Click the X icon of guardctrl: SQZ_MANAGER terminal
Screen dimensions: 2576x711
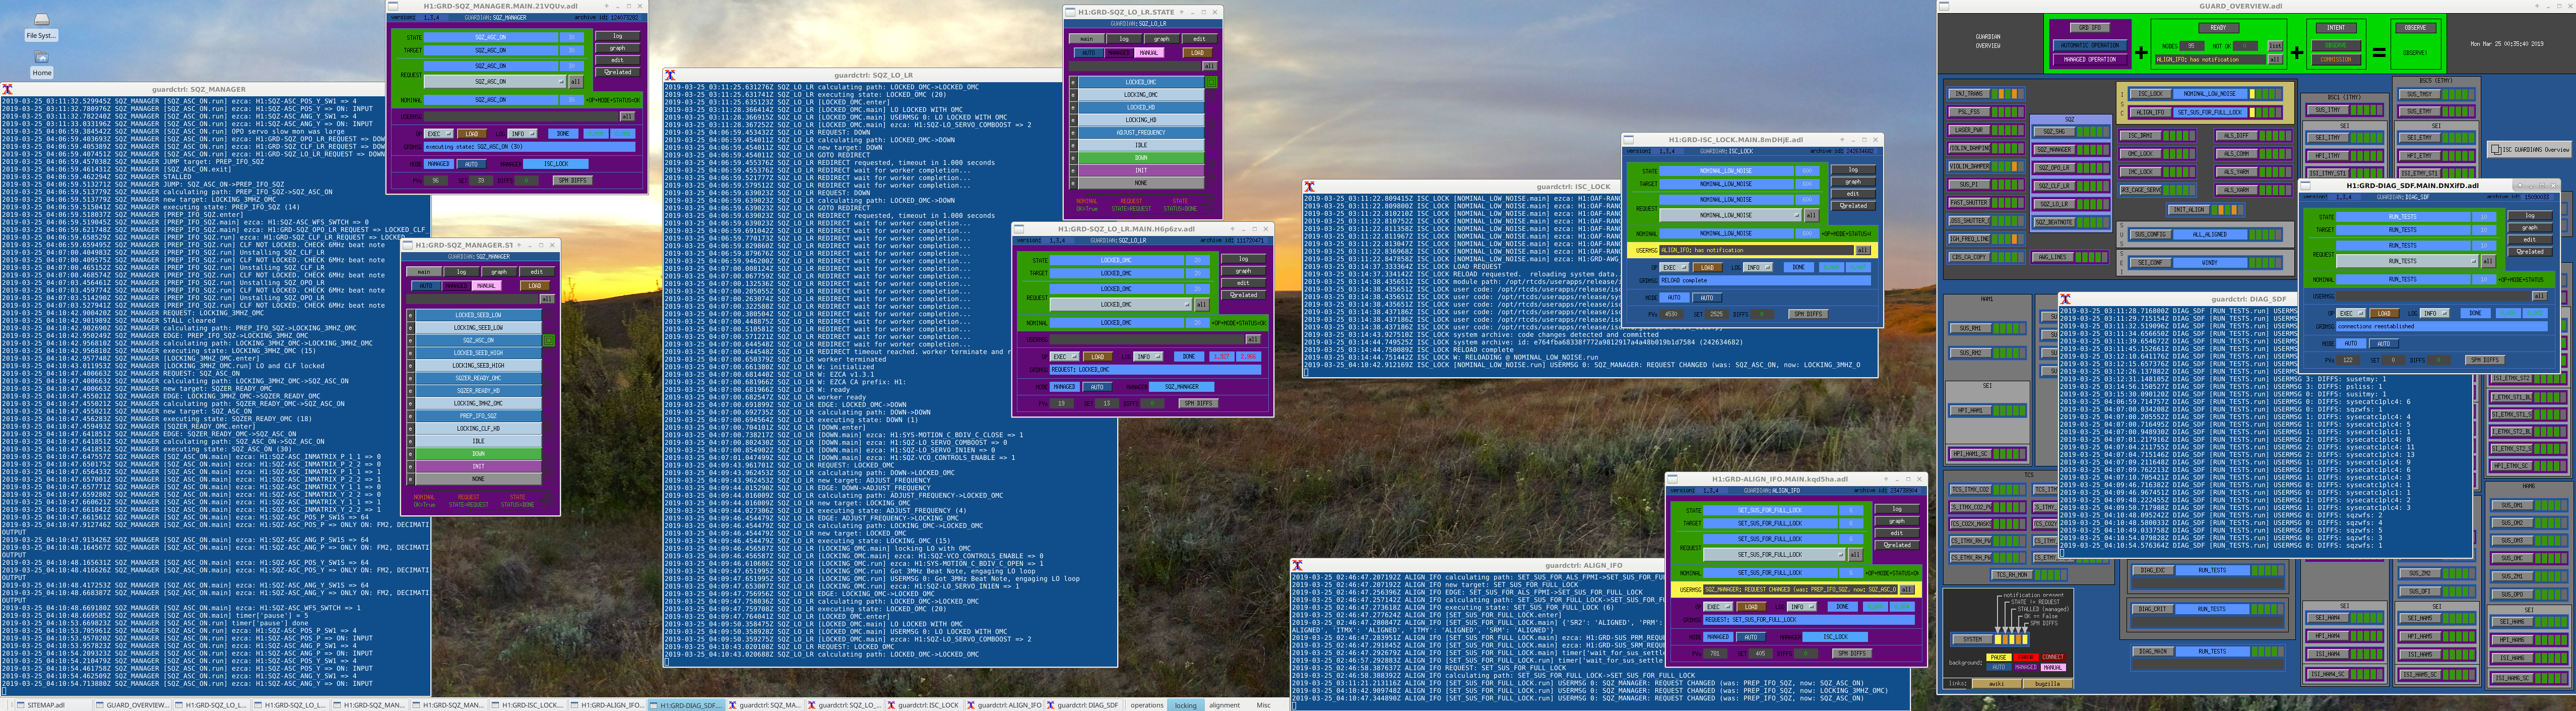pos(7,89)
